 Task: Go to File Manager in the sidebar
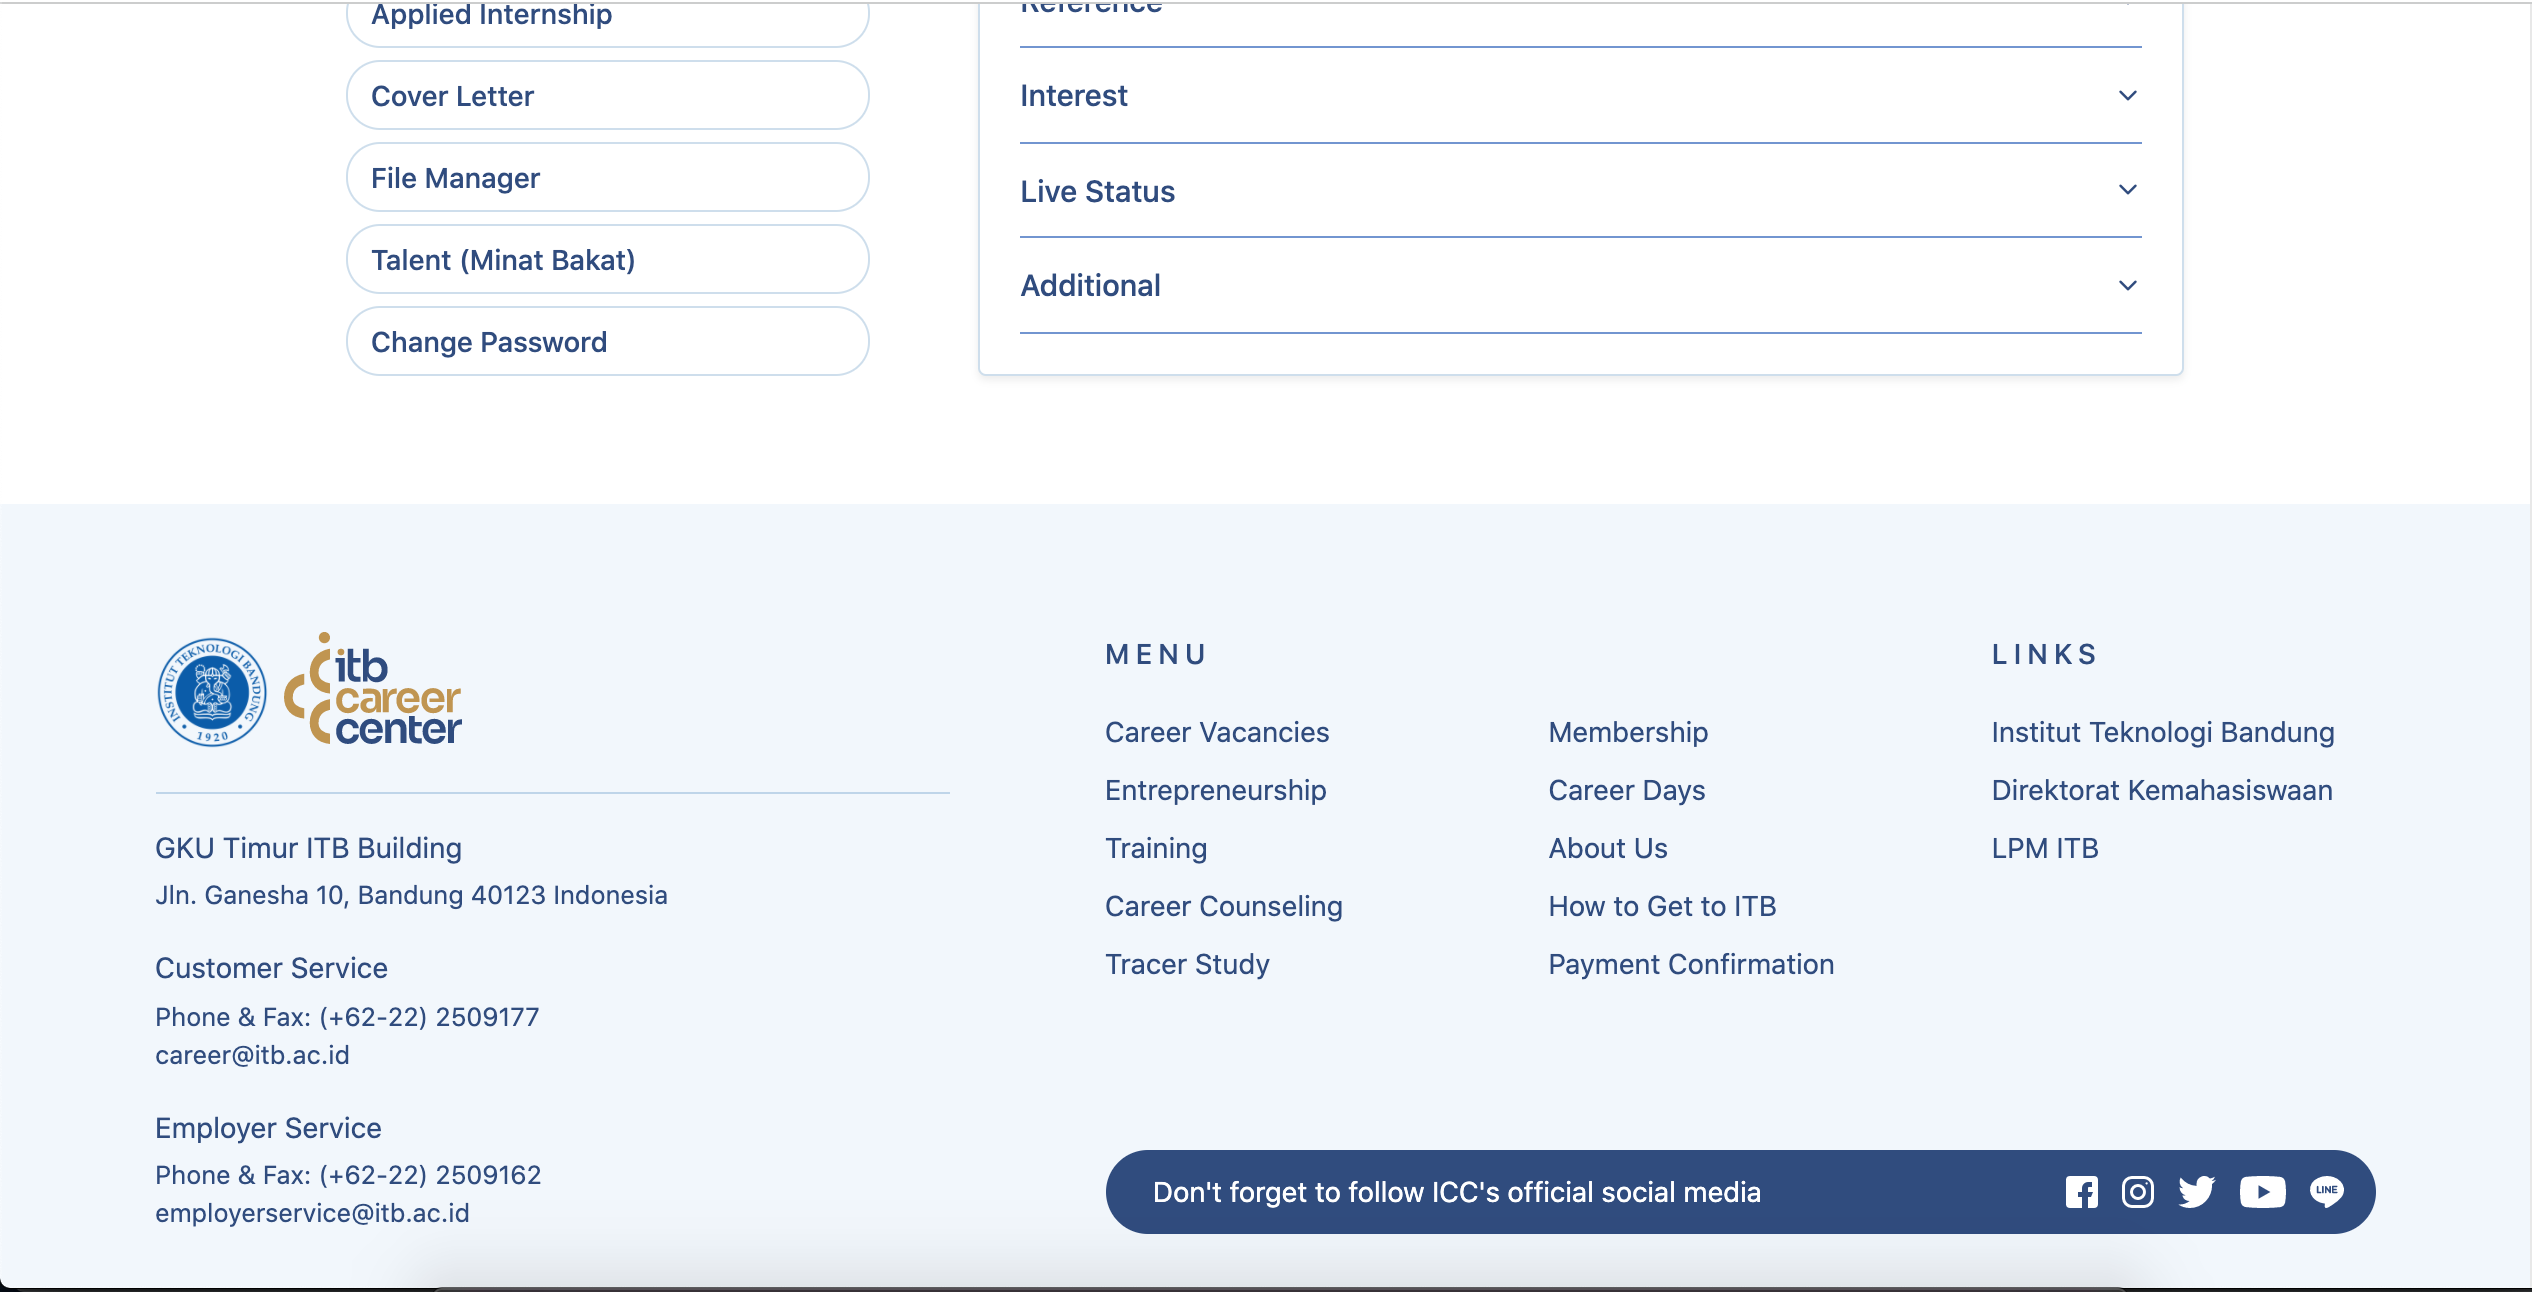(x=607, y=178)
